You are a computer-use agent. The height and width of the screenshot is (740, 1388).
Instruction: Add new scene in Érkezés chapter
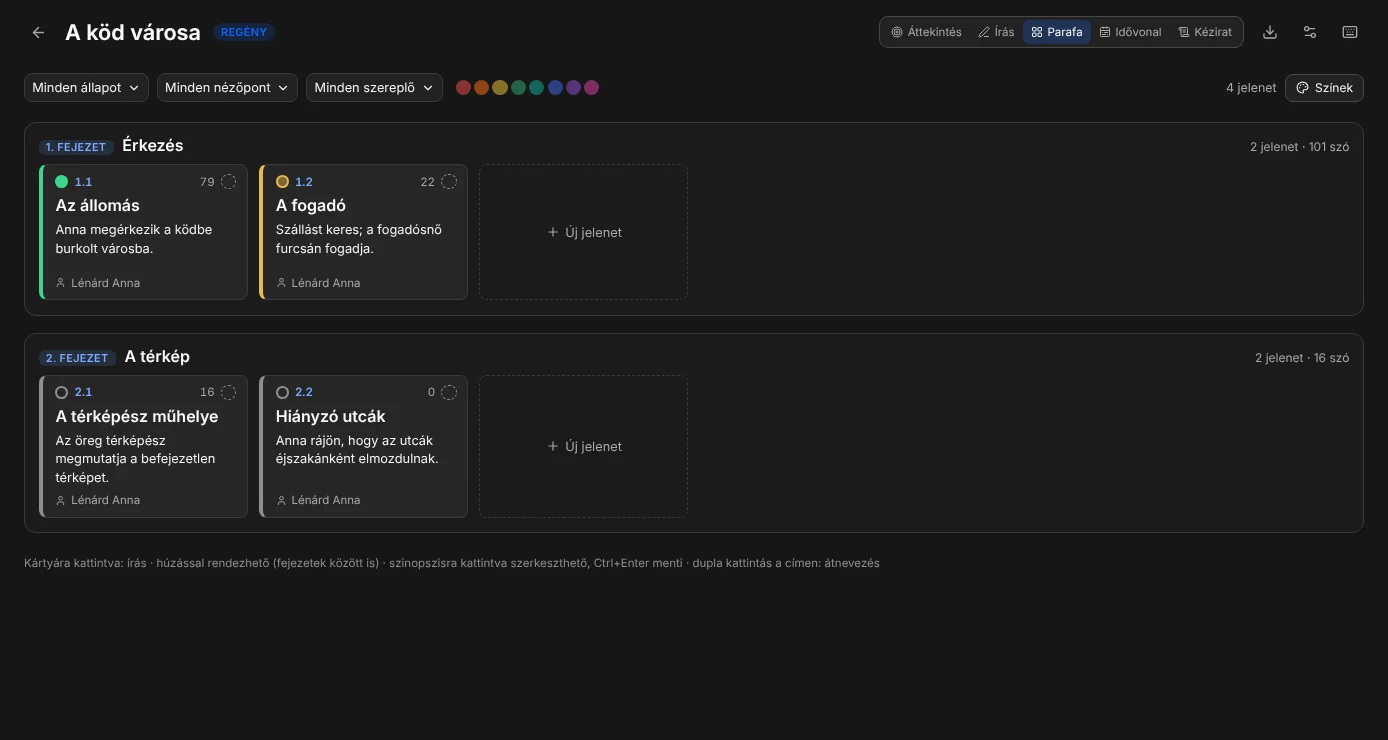[x=583, y=232]
